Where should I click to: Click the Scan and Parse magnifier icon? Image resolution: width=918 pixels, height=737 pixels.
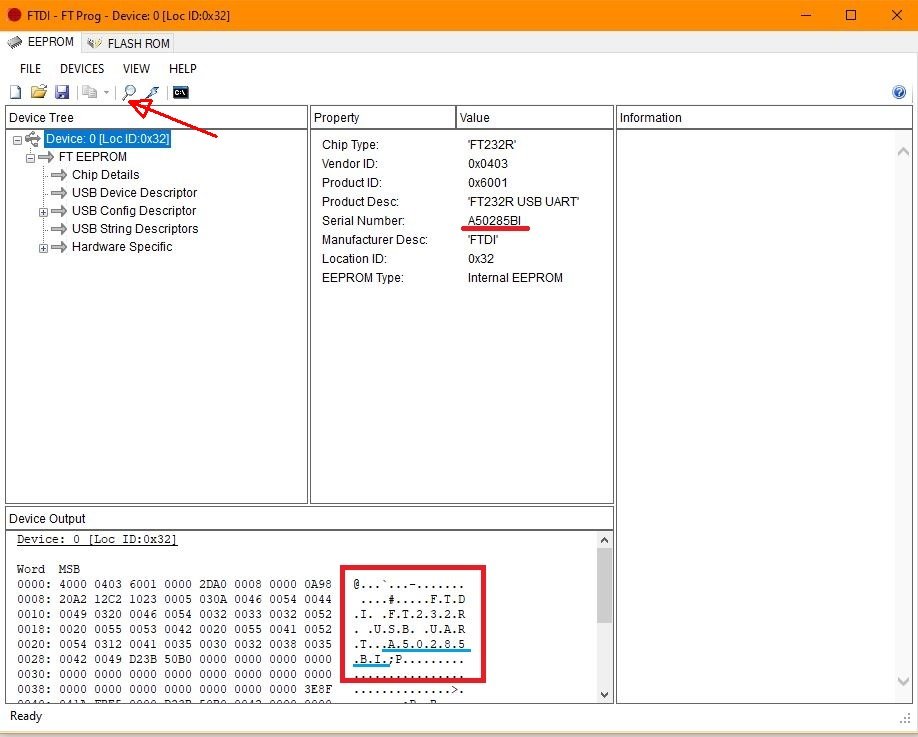[x=129, y=93]
